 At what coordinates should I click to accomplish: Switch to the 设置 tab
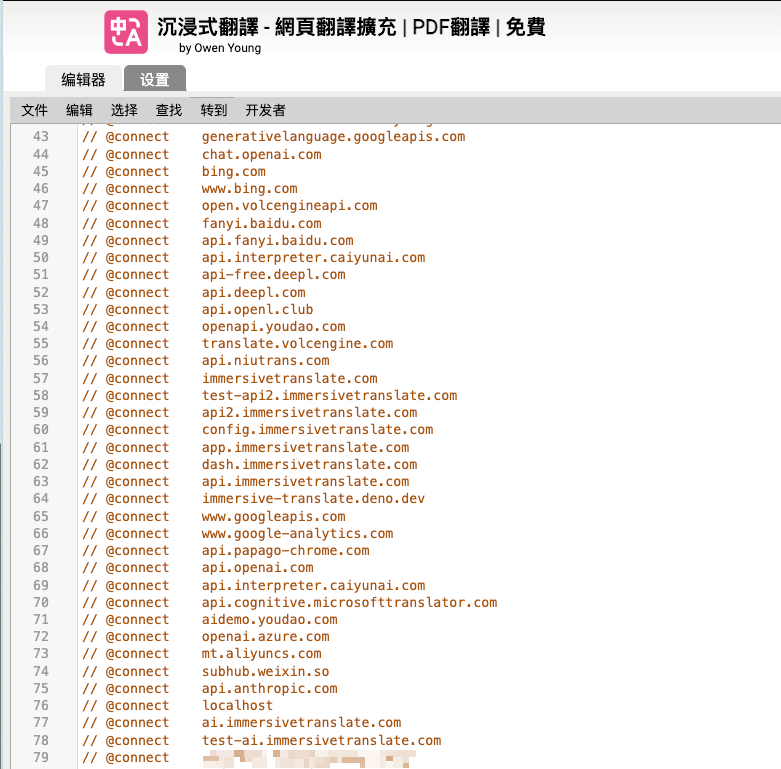tap(154, 79)
